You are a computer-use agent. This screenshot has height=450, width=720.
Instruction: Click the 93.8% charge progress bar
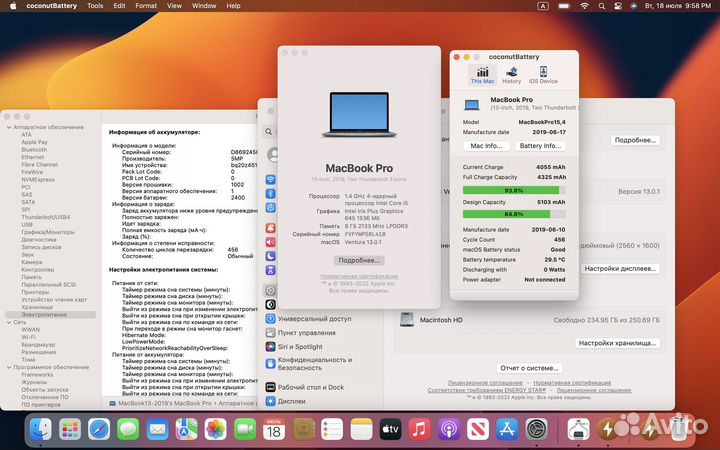pyautogui.click(x=514, y=190)
